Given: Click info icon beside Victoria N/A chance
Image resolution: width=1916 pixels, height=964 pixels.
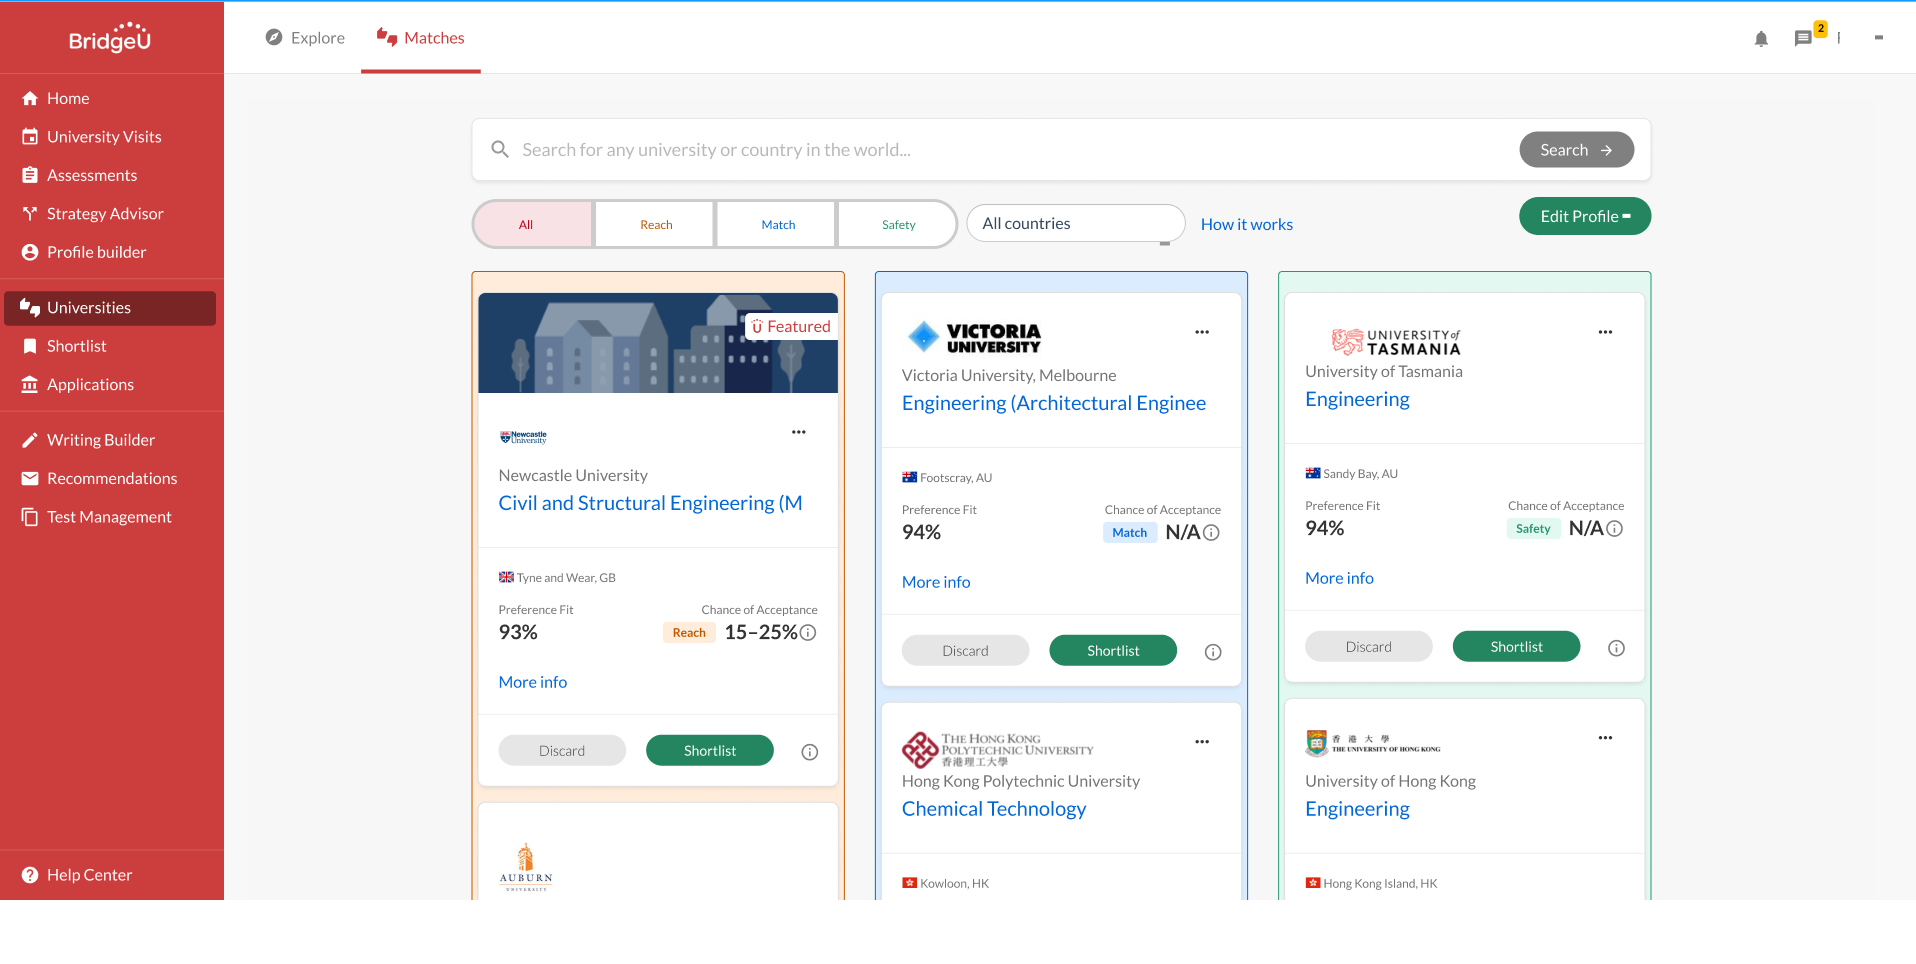Looking at the screenshot, I should tap(1211, 532).
